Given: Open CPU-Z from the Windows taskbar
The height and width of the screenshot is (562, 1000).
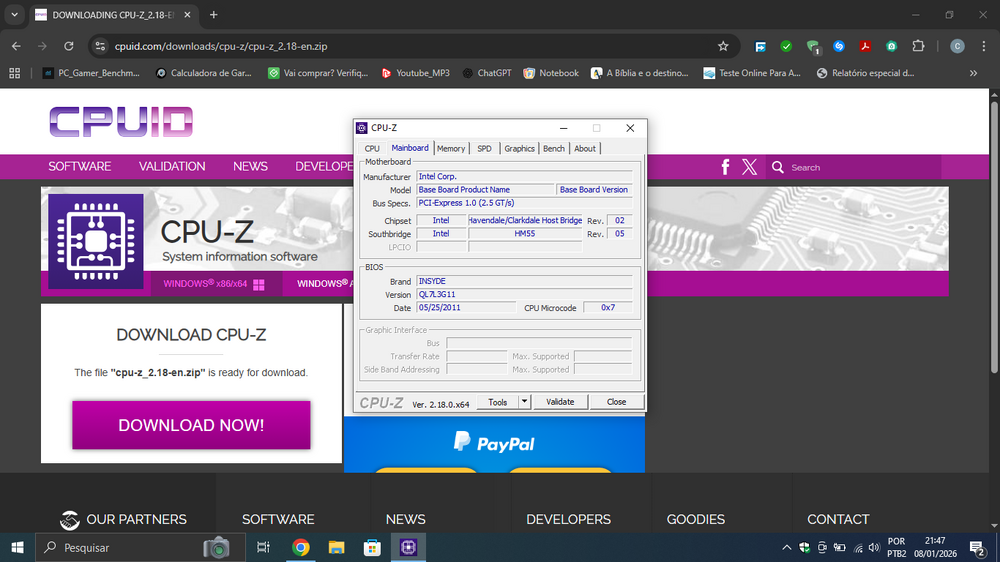Looking at the screenshot, I should coord(408,547).
